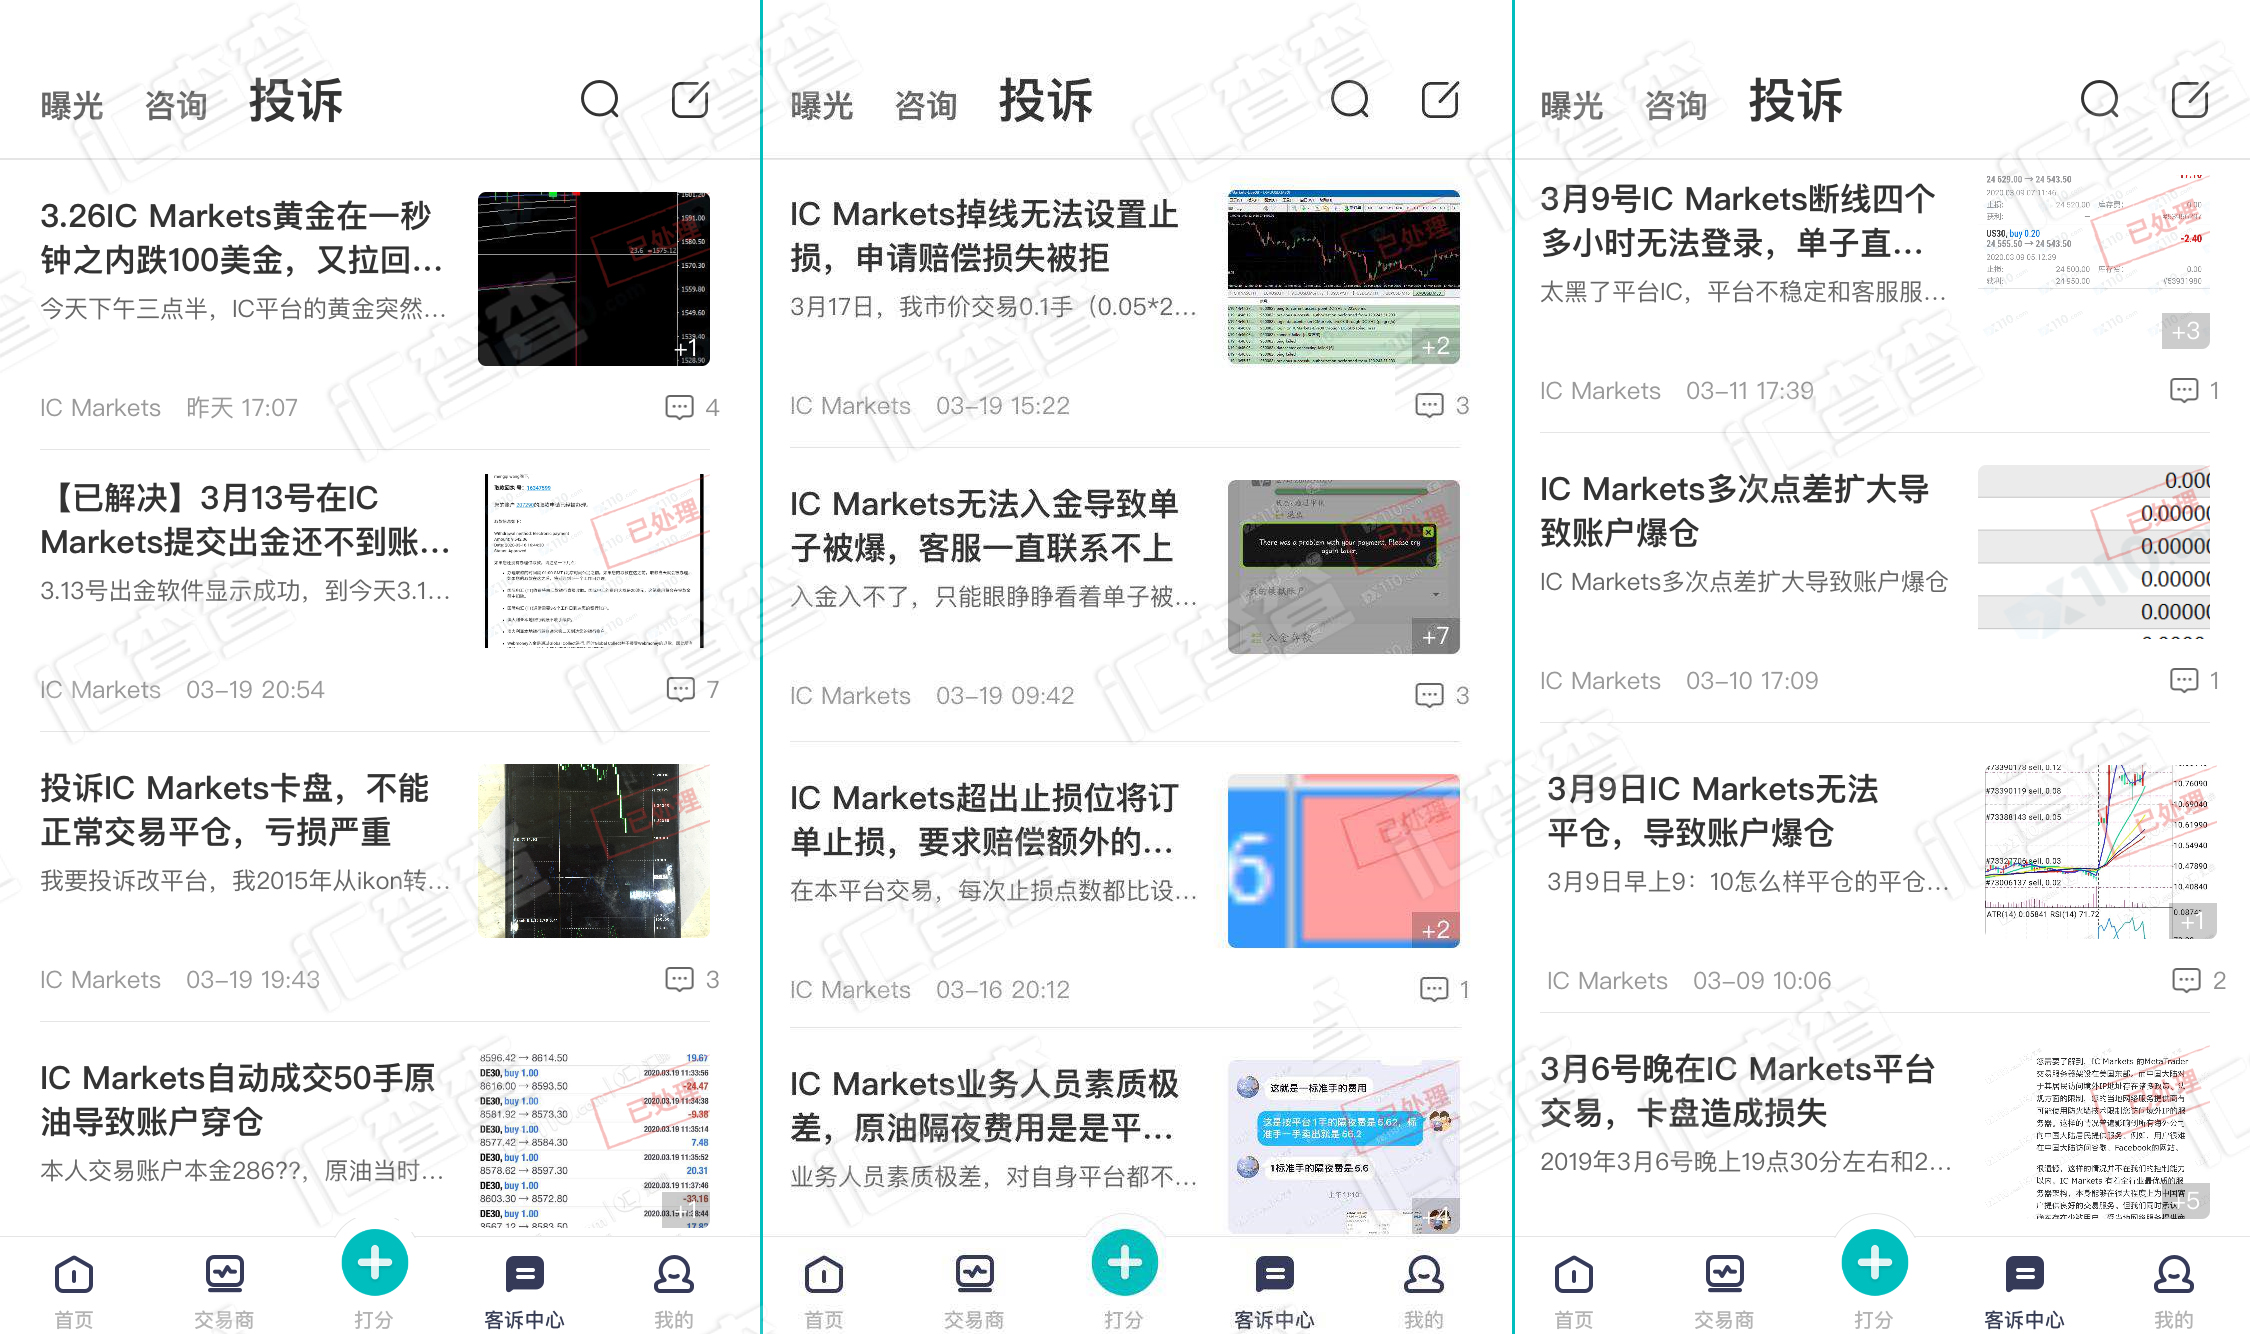Image resolution: width=2250 pixels, height=1334 pixels.
Task: Open 3月9日IC Markets无法平仓 complaint title
Action: [1713, 810]
